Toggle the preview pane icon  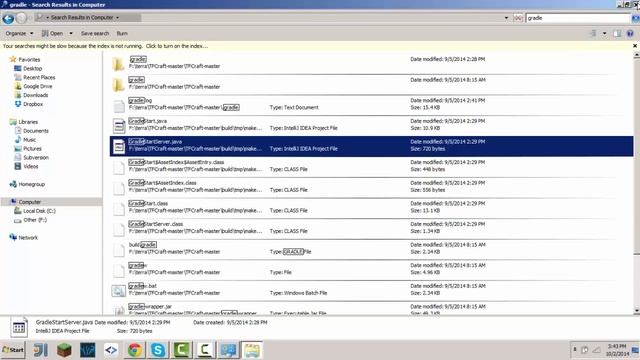pos(617,33)
